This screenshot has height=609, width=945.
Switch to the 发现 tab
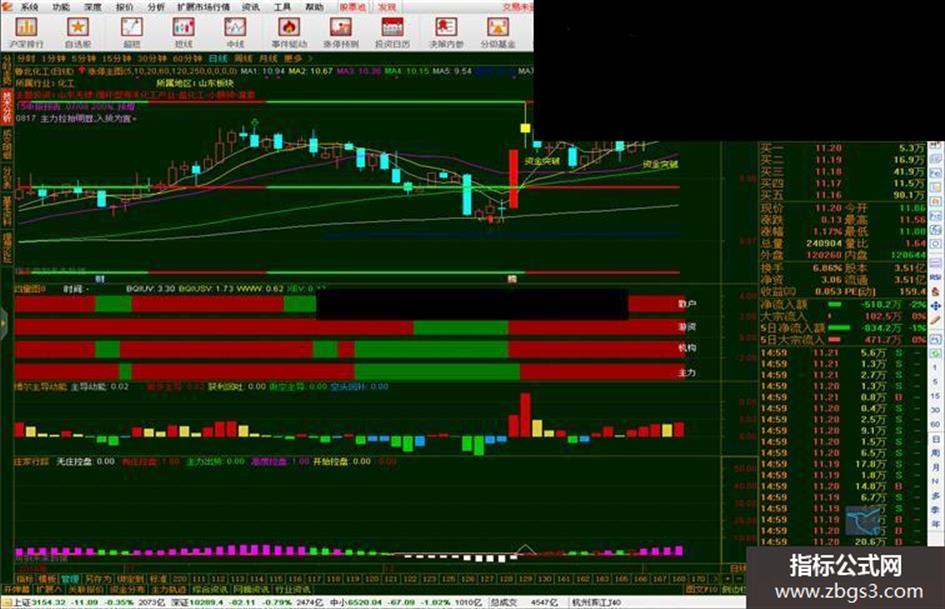click(387, 7)
